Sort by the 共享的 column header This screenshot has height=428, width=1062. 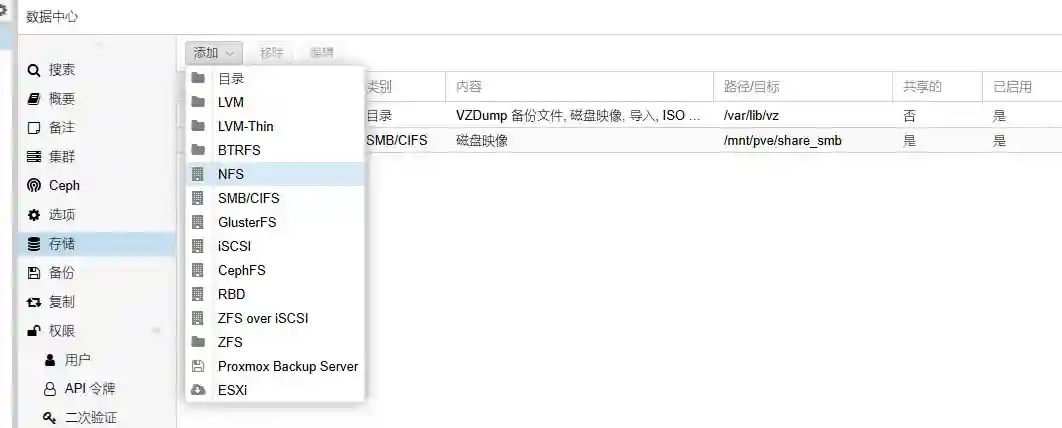click(x=937, y=87)
